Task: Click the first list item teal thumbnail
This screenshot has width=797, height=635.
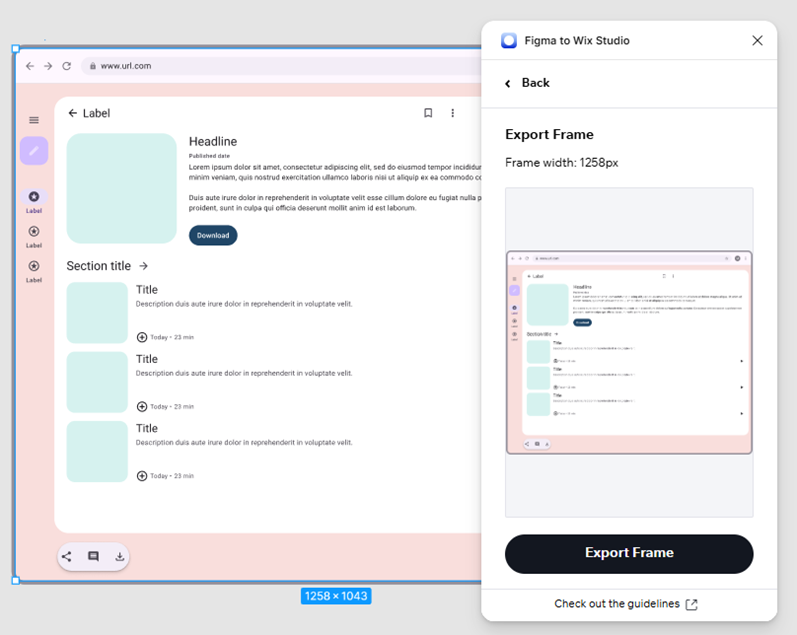Action: click(x=97, y=313)
